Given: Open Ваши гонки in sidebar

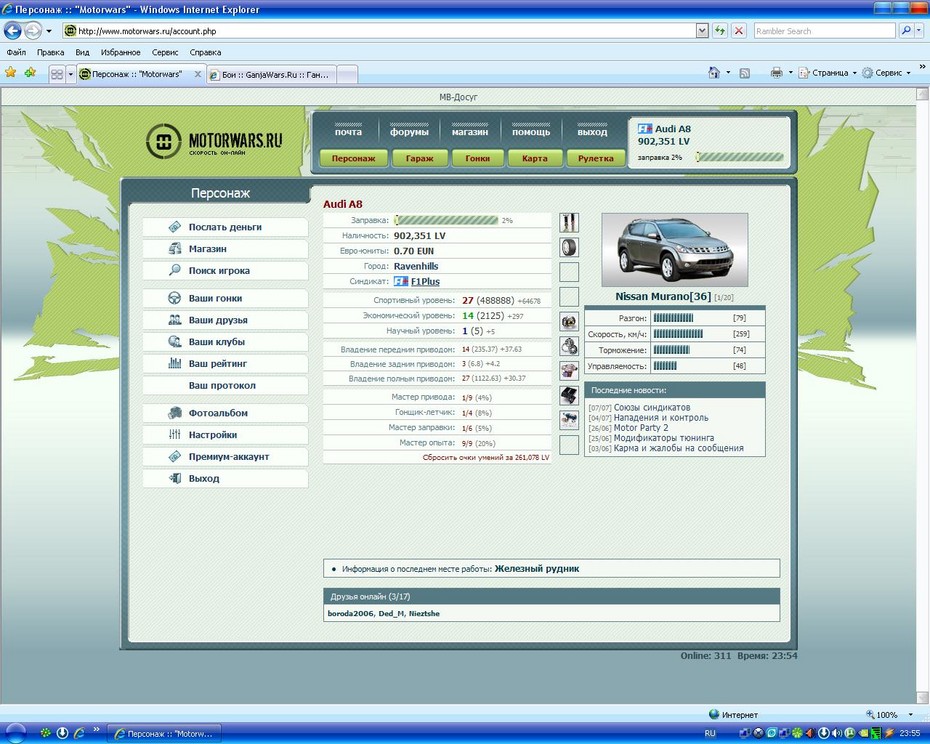Looking at the screenshot, I should 225,298.
